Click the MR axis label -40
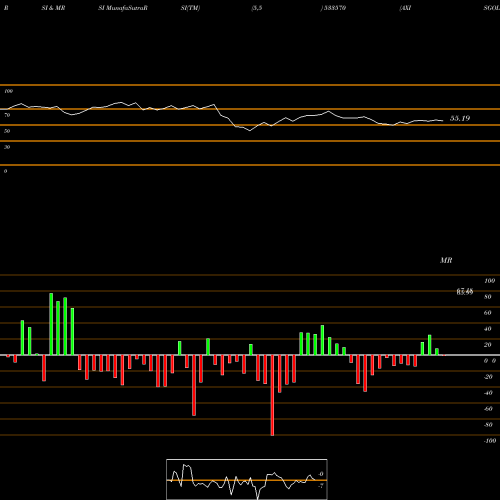 pyautogui.click(x=488, y=393)
